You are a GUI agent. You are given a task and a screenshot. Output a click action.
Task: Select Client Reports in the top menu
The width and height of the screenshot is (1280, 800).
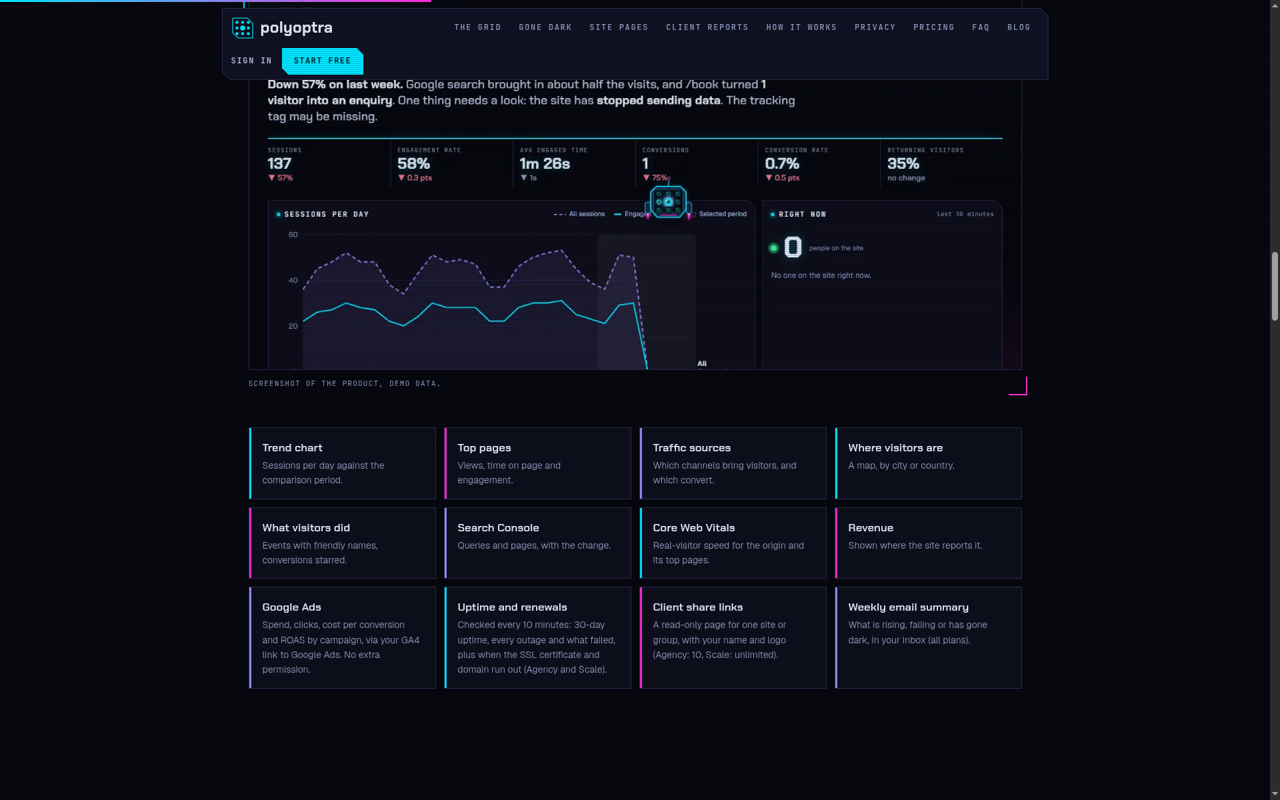pyautogui.click(x=707, y=27)
